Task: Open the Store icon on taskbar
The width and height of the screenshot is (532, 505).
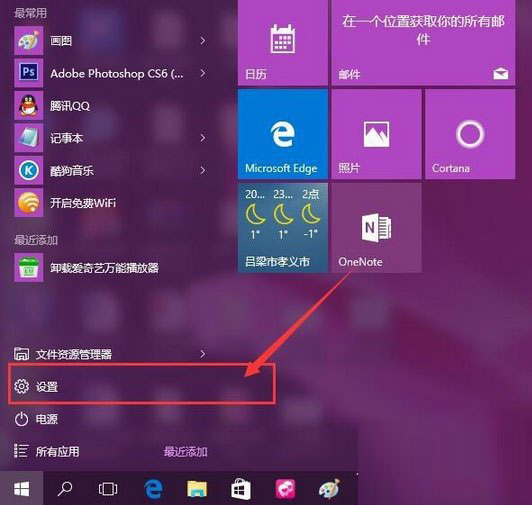Action: pos(241,489)
